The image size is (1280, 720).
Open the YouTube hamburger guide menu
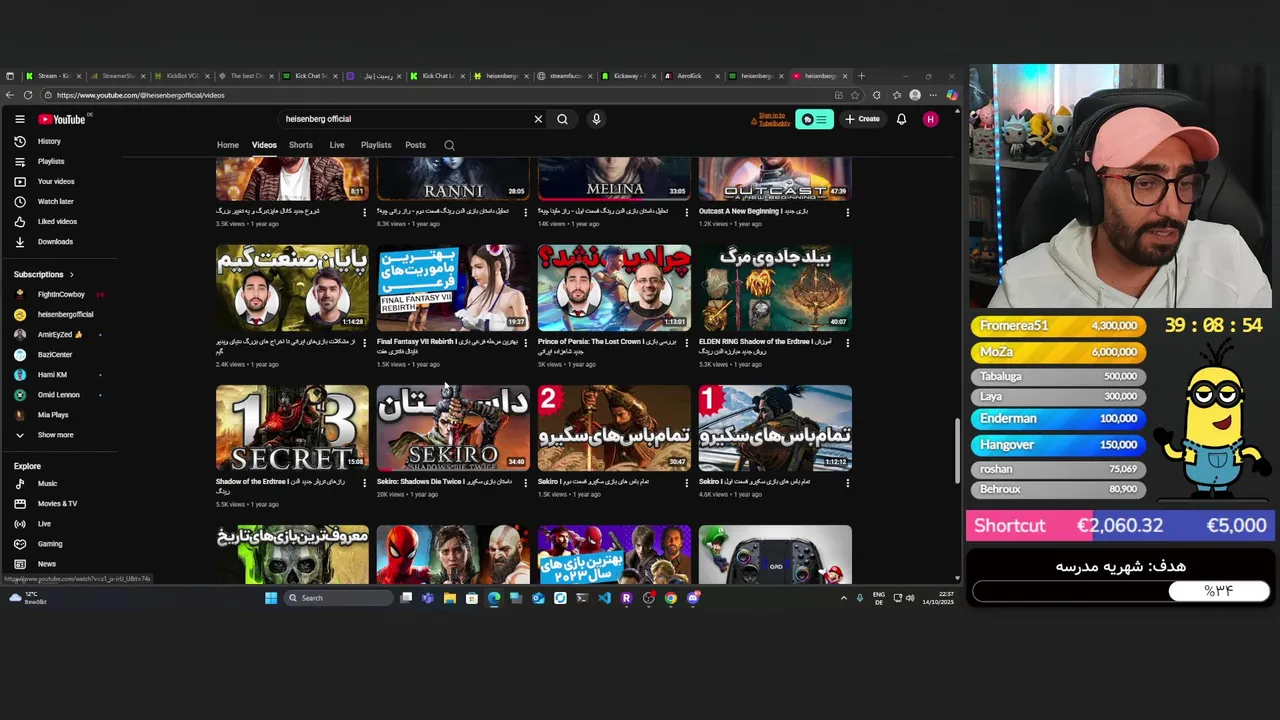(x=19, y=119)
